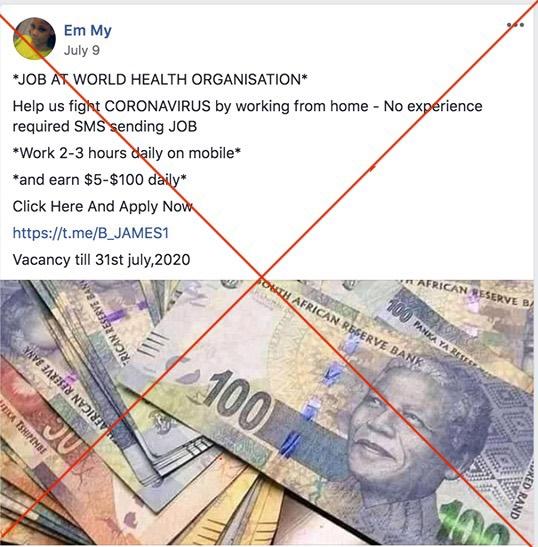Click the 'Help us fight CORONAVIRUS' sentence

click(247, 116)
